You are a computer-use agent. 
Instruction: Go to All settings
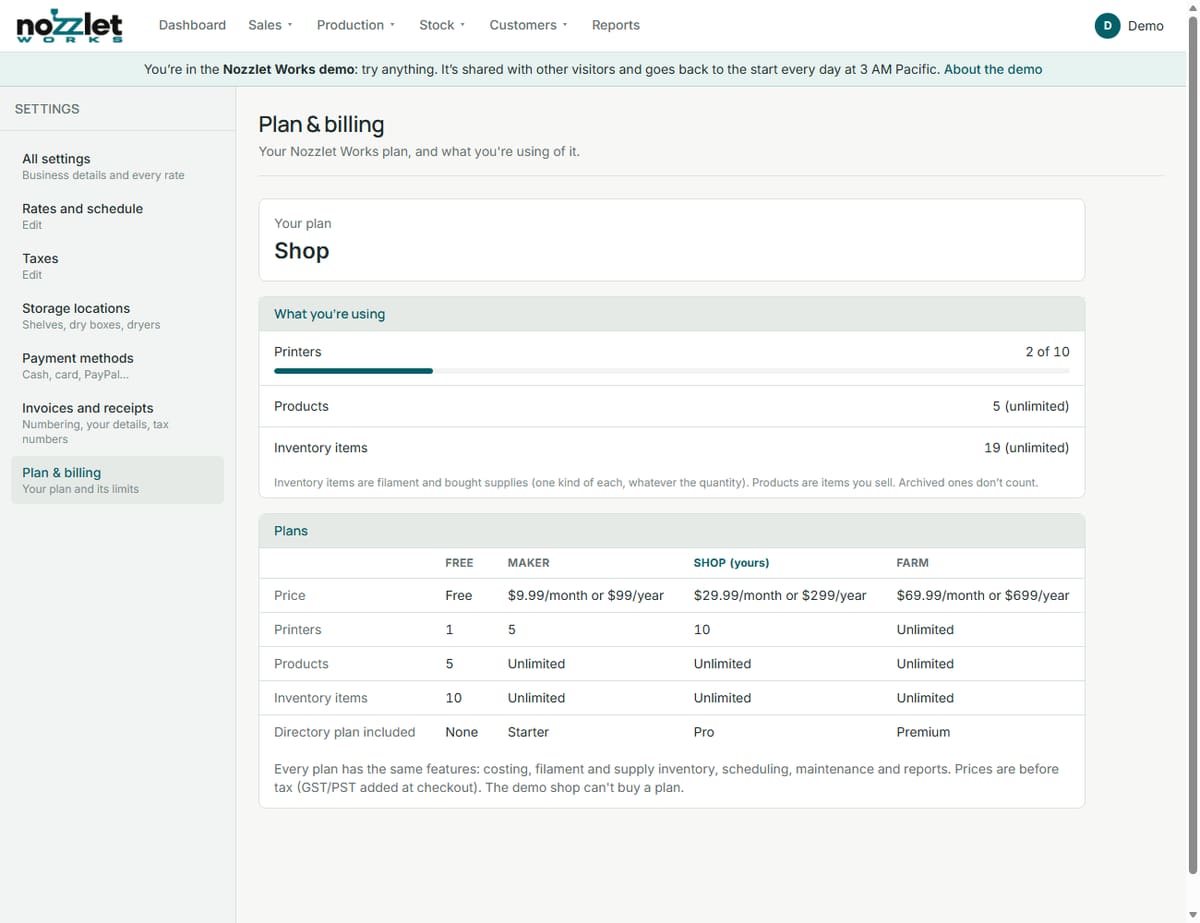click(x=117, y=166)
